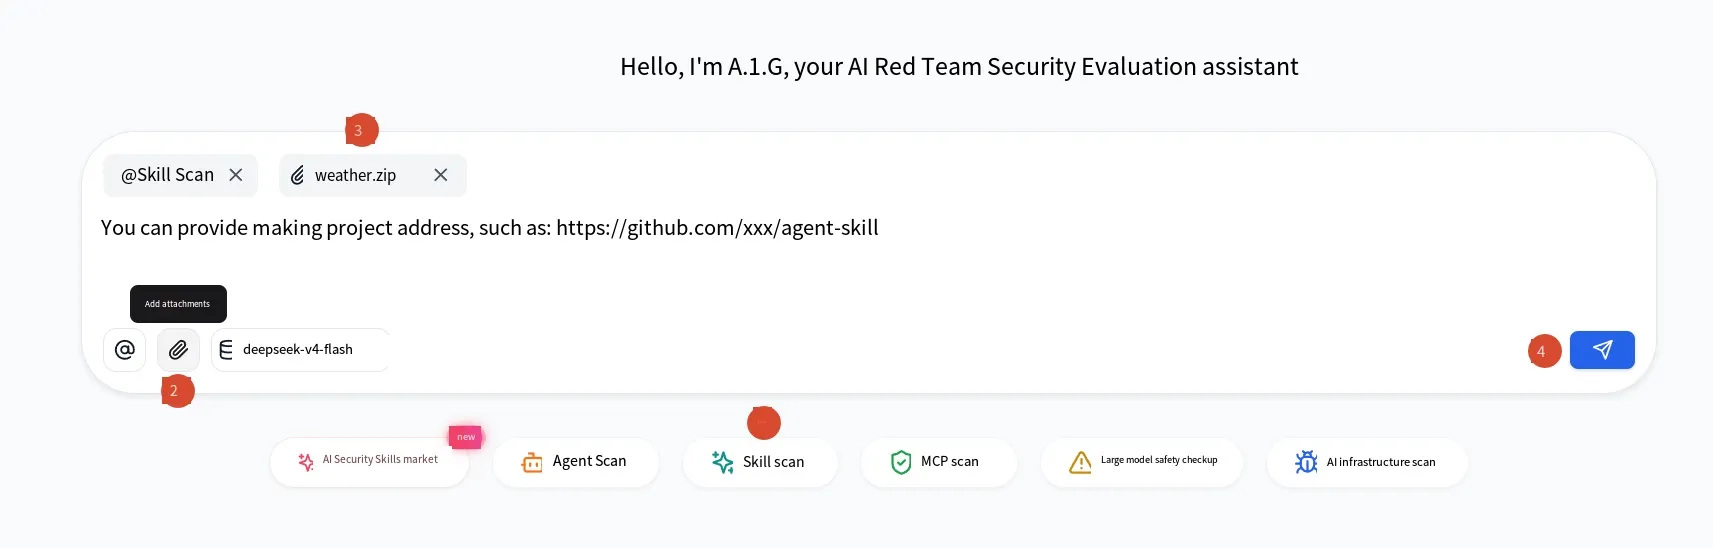The image size is (1713, 548).
Task: Click the paperclip Add attachments button
Action: click(x=178, y=350)
